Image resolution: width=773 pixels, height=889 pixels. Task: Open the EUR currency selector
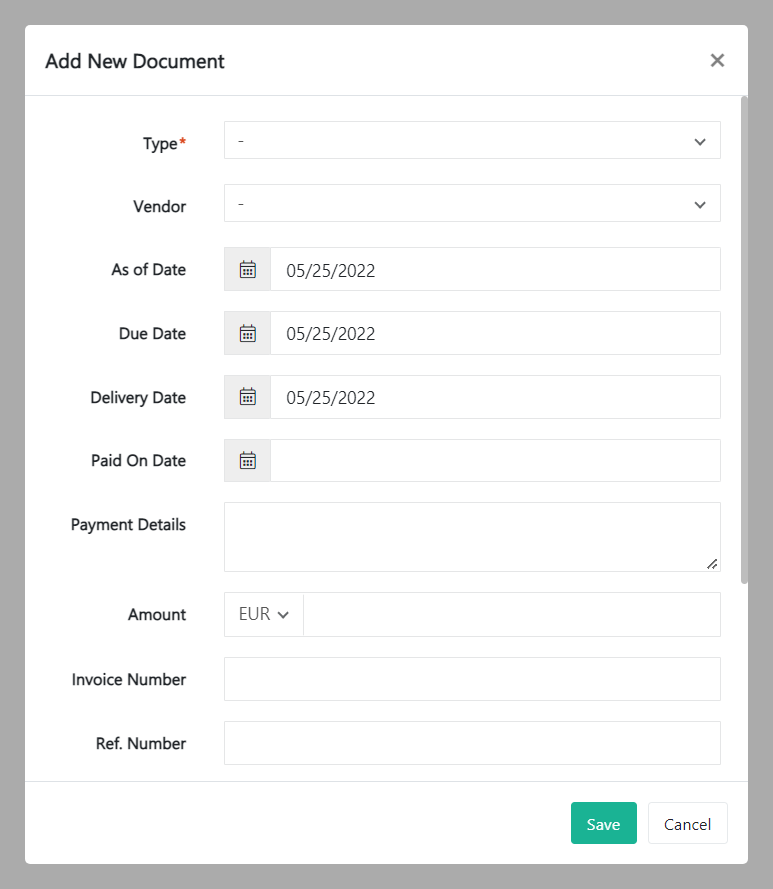tap(264, 615)
